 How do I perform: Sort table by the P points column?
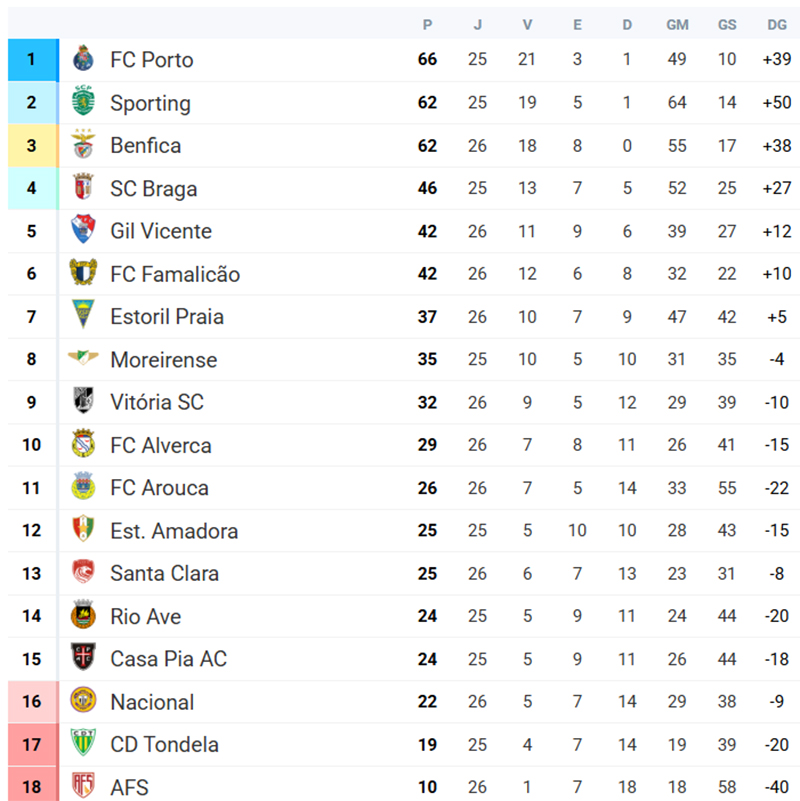pyautogui.click(x=427, y=24)
